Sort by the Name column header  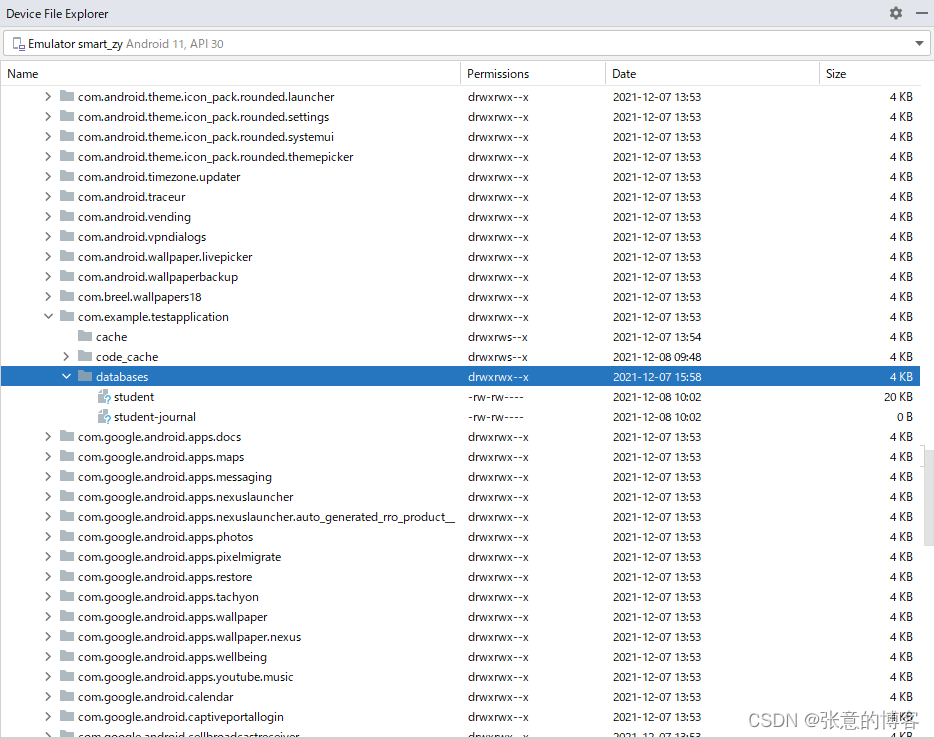coord(23,74)
